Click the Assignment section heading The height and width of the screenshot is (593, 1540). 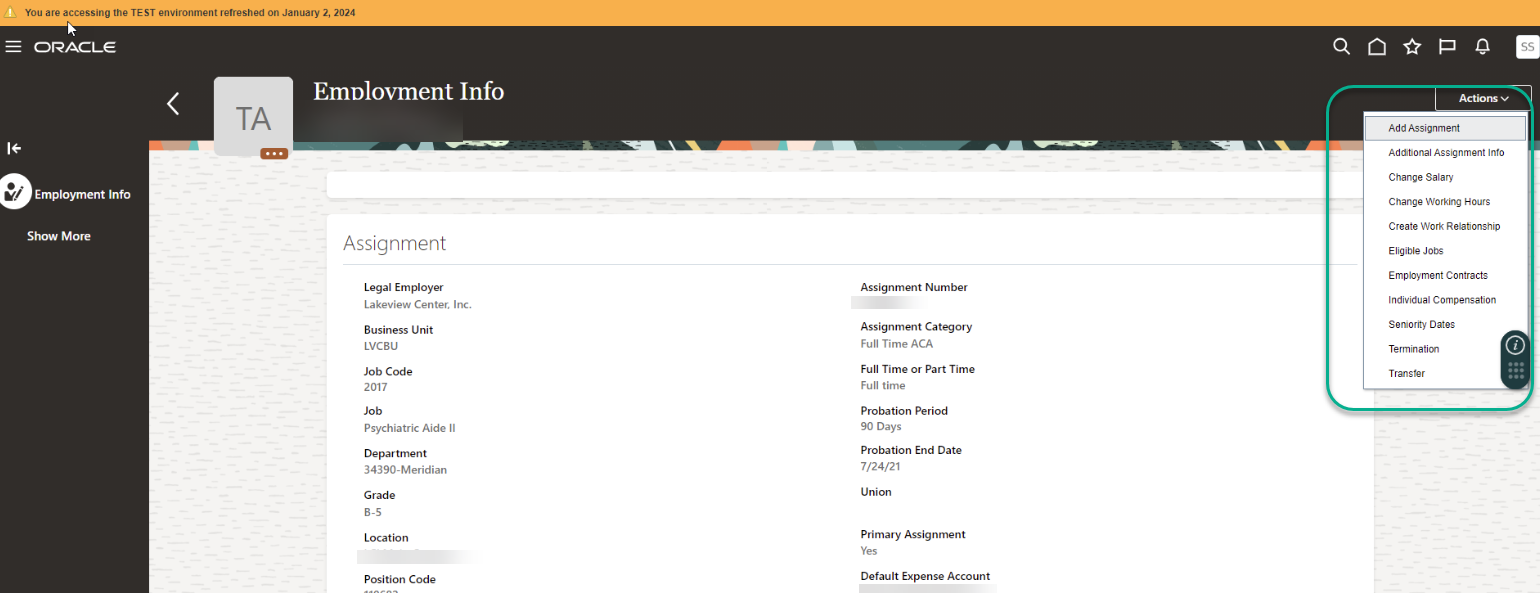(394, 243)
